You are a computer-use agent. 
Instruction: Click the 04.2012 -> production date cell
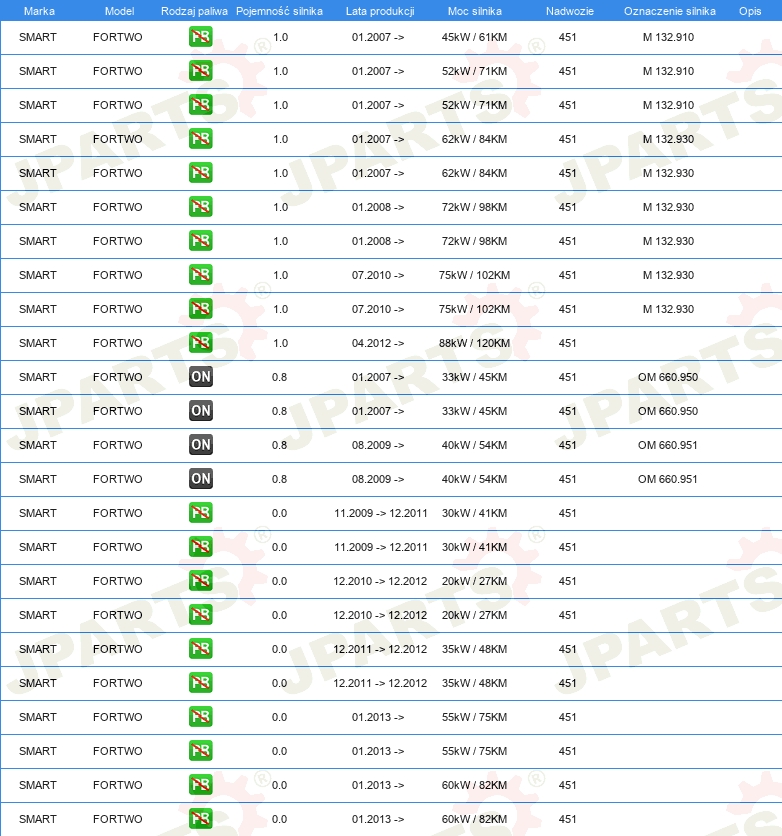378,343
